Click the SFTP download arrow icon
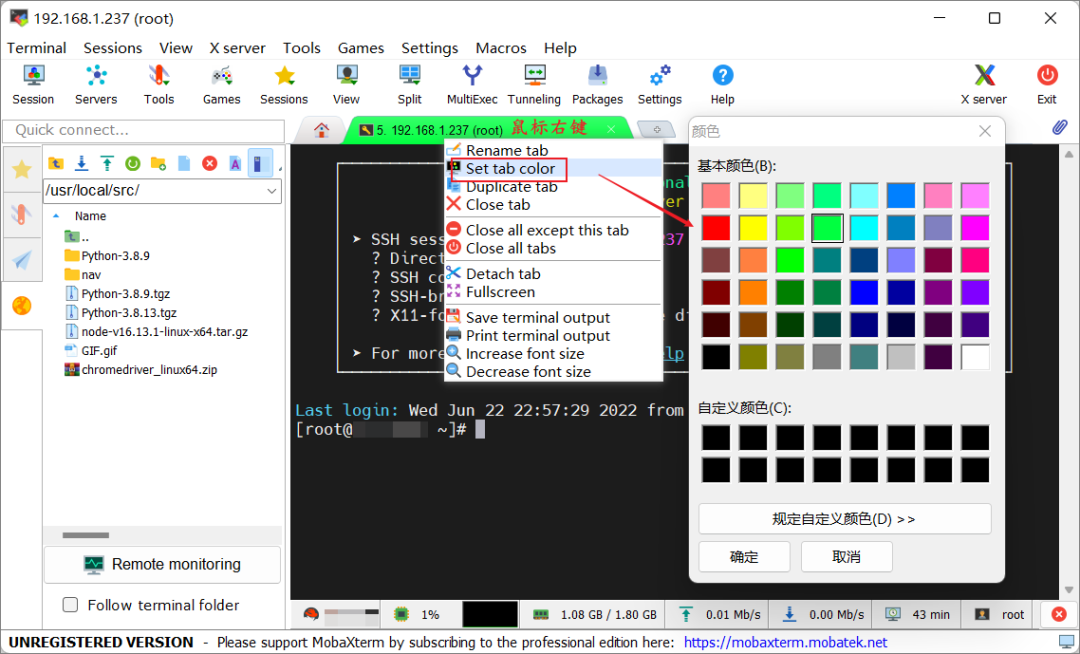Screen dimensions: 1080x654 [81, 163]
